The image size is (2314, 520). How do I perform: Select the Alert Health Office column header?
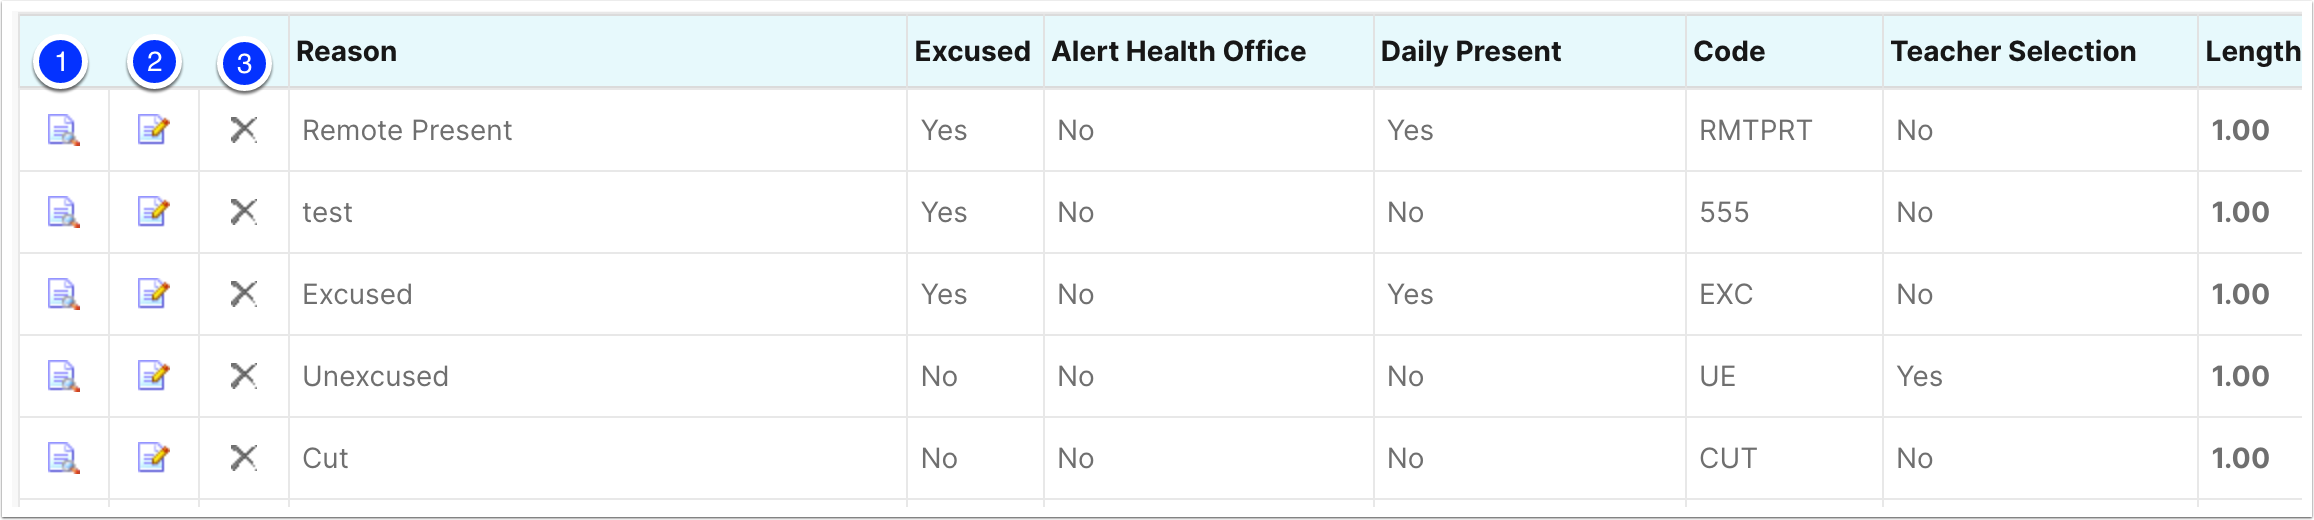(x=1178, y=52)
